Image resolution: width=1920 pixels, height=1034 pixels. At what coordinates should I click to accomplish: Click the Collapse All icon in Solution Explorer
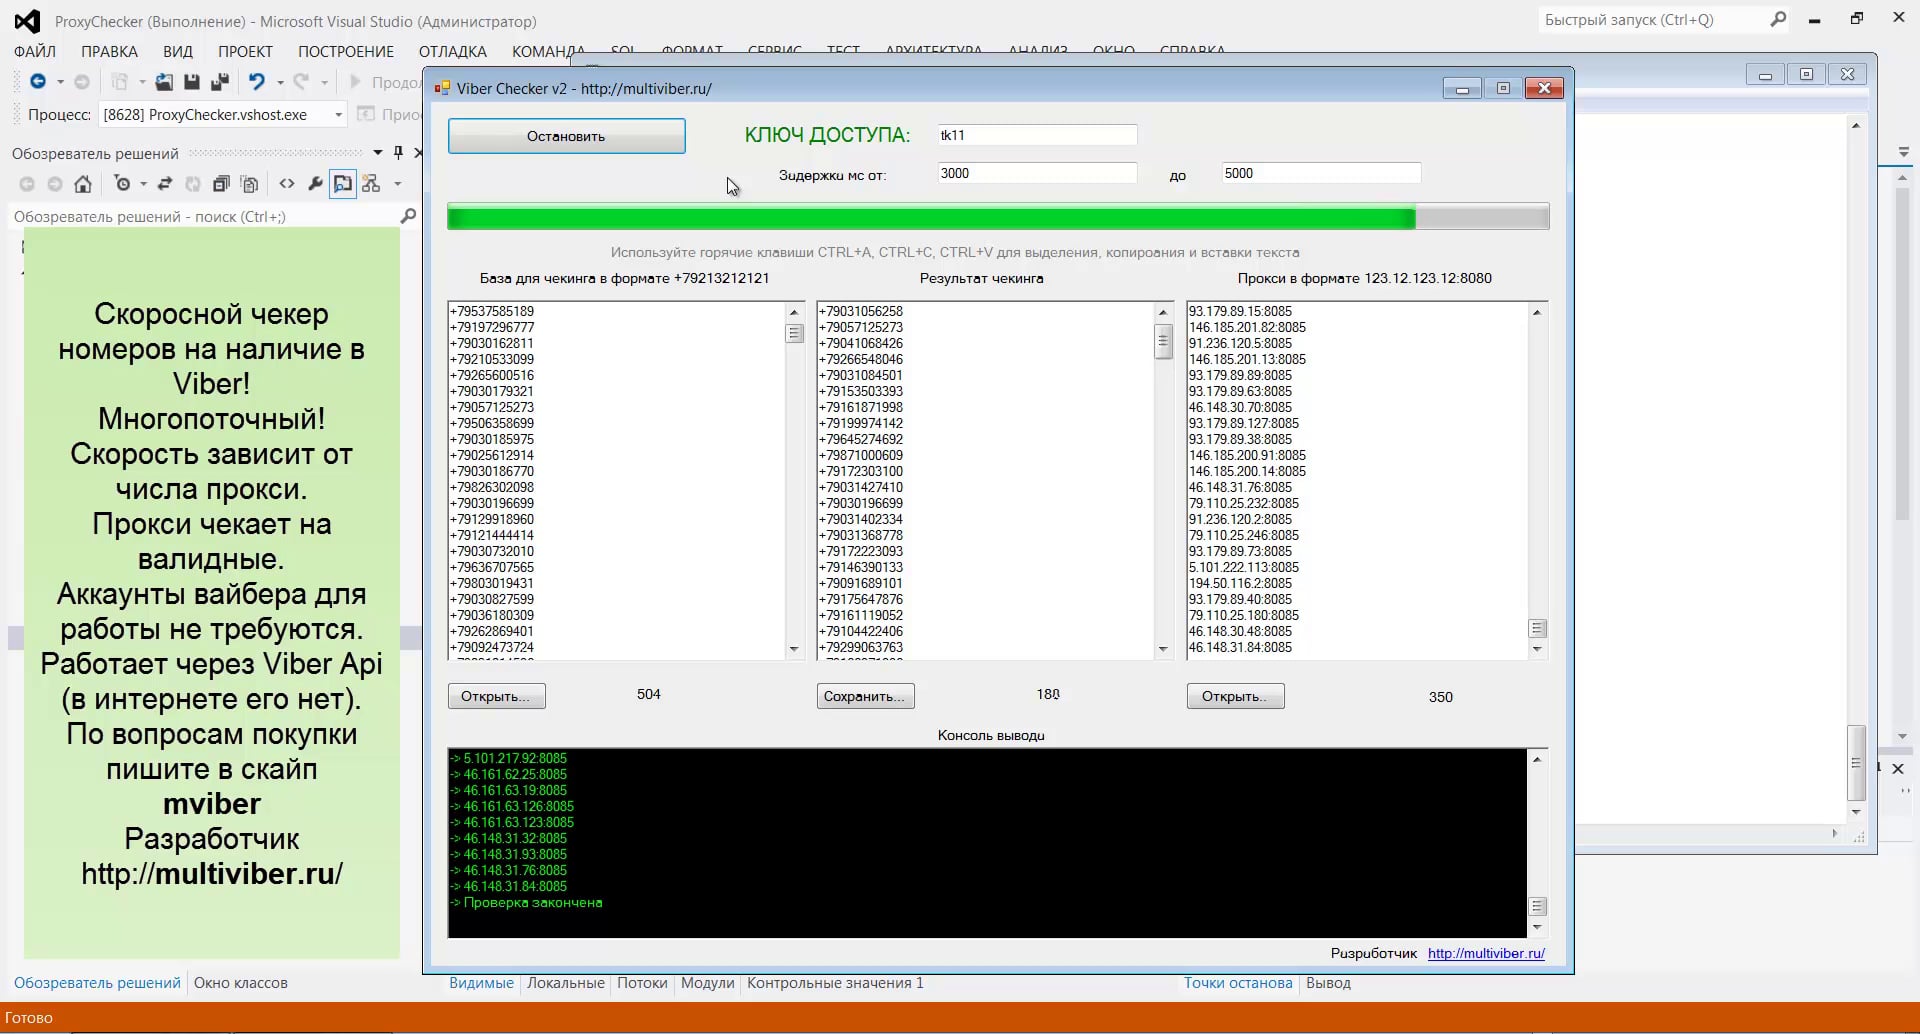(x=221, y=184)
